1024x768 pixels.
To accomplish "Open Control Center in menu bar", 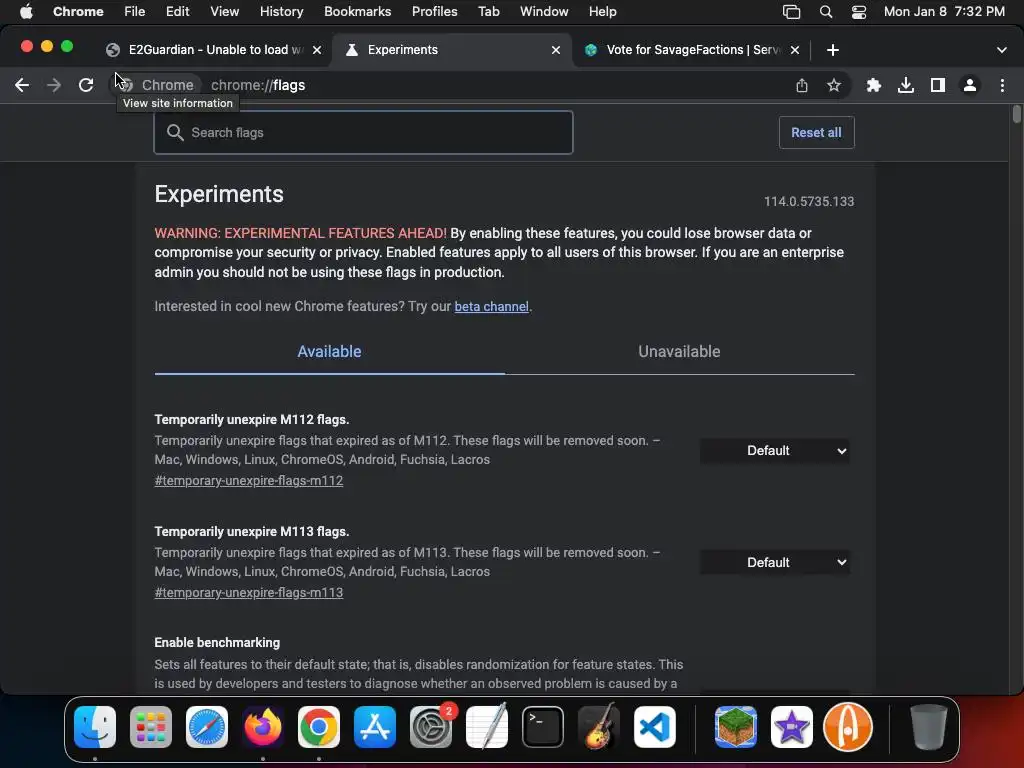I will pos(859,12).
